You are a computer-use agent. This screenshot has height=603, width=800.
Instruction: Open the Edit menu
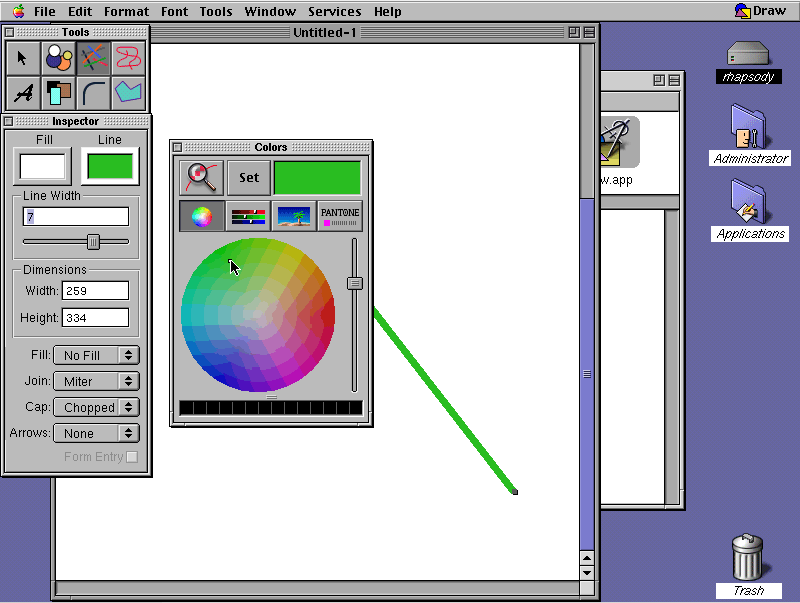(80, 11)
